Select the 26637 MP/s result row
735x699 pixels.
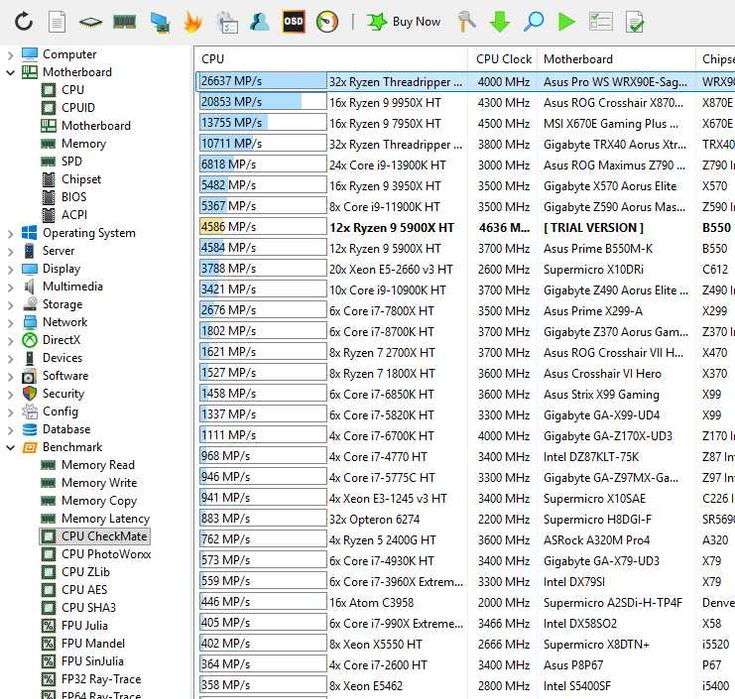tap(465, 81)
